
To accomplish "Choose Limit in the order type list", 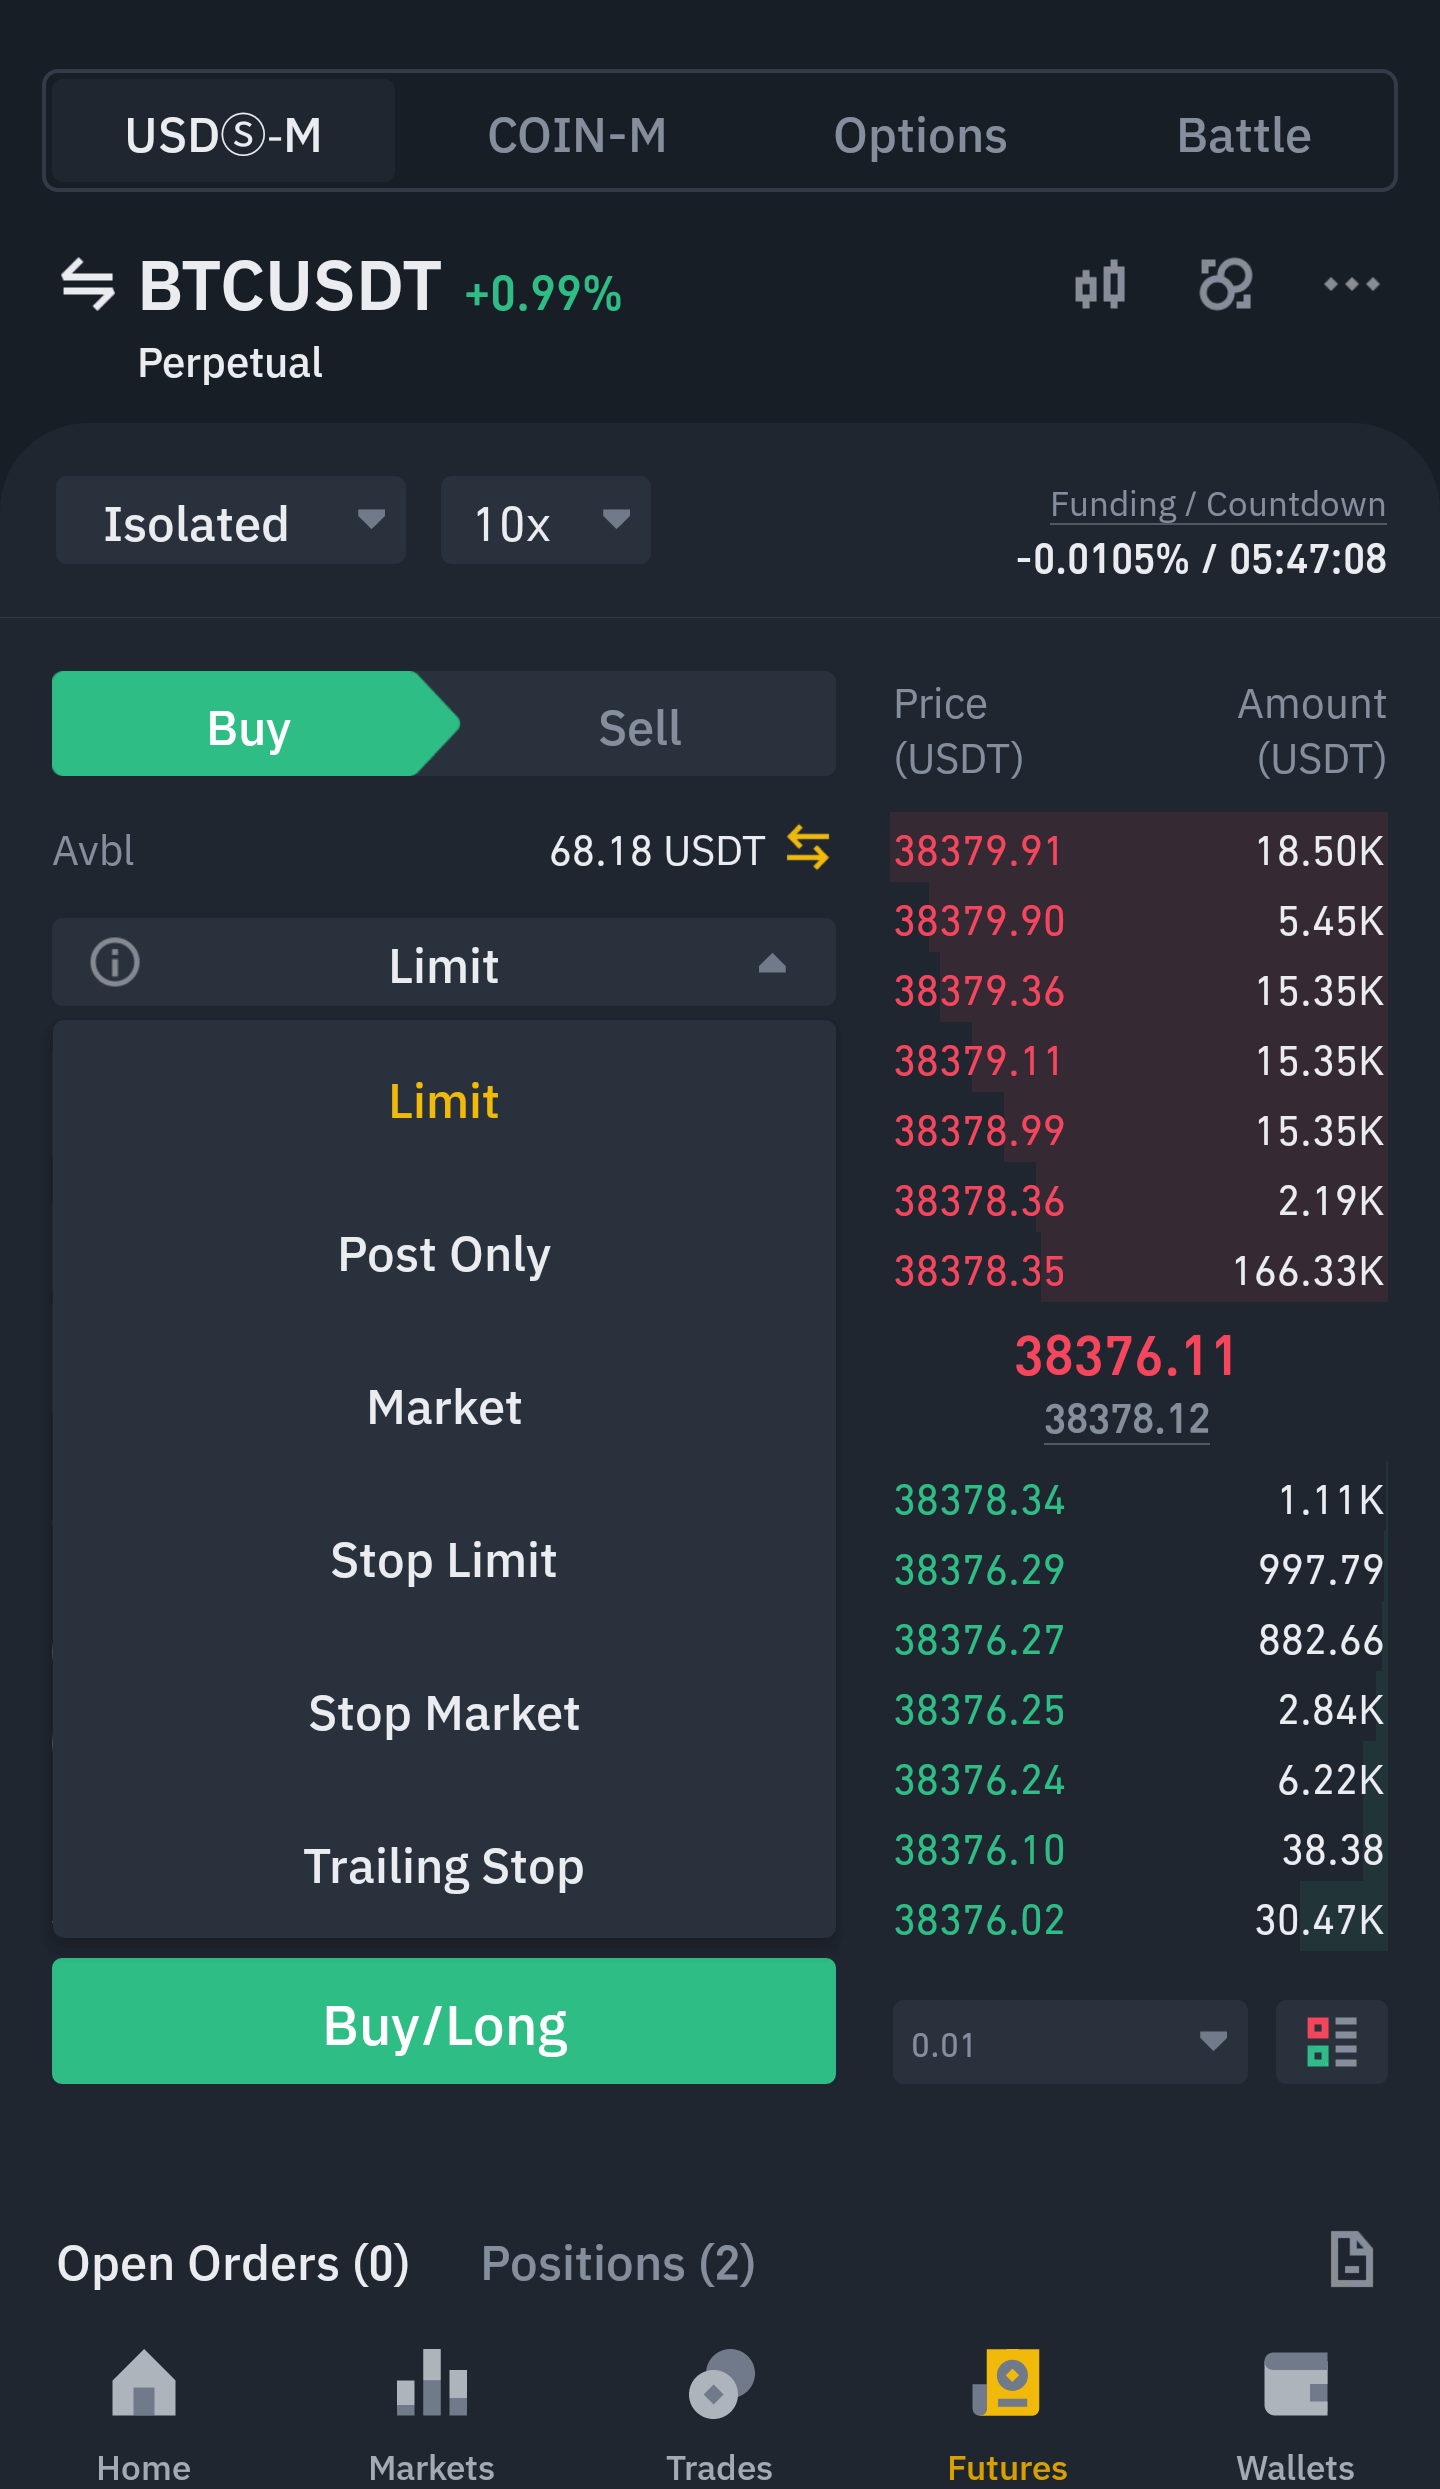I will pos(444,1101).
